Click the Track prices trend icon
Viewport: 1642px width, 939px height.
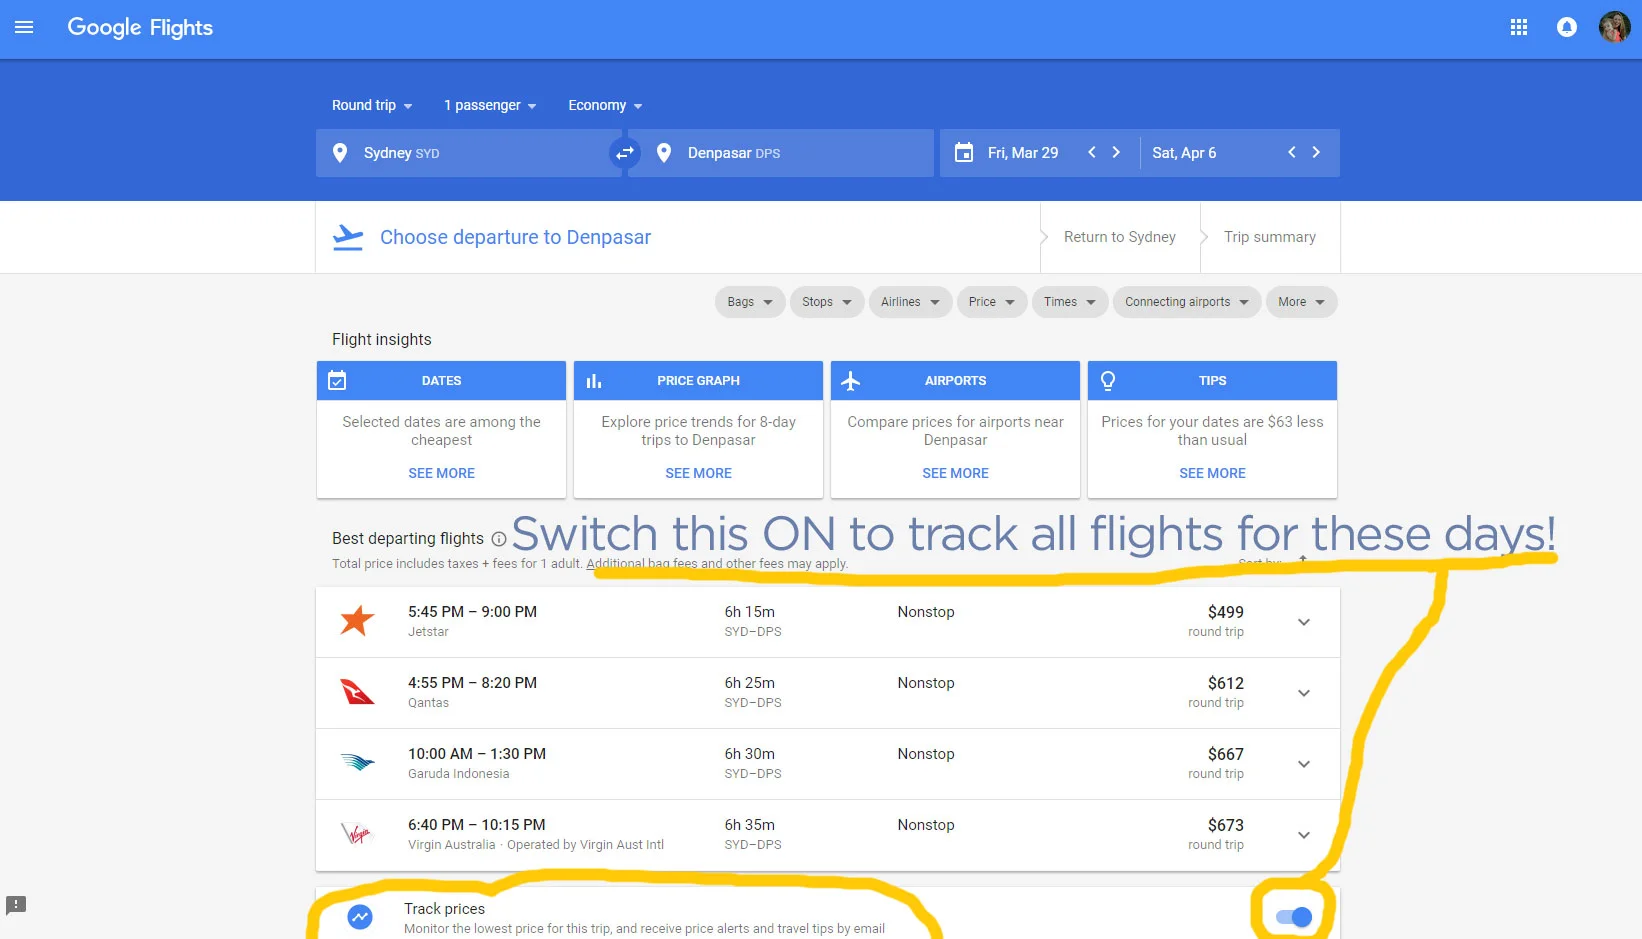pos(360,916)
